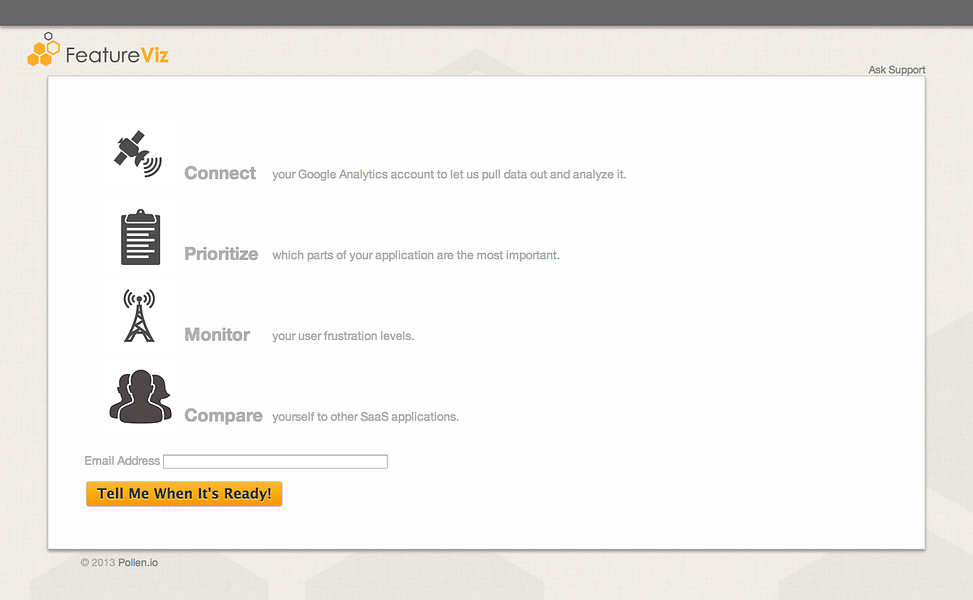Click the Monitor heading
The image size is (973, 600).
click(x=217, y=334)
